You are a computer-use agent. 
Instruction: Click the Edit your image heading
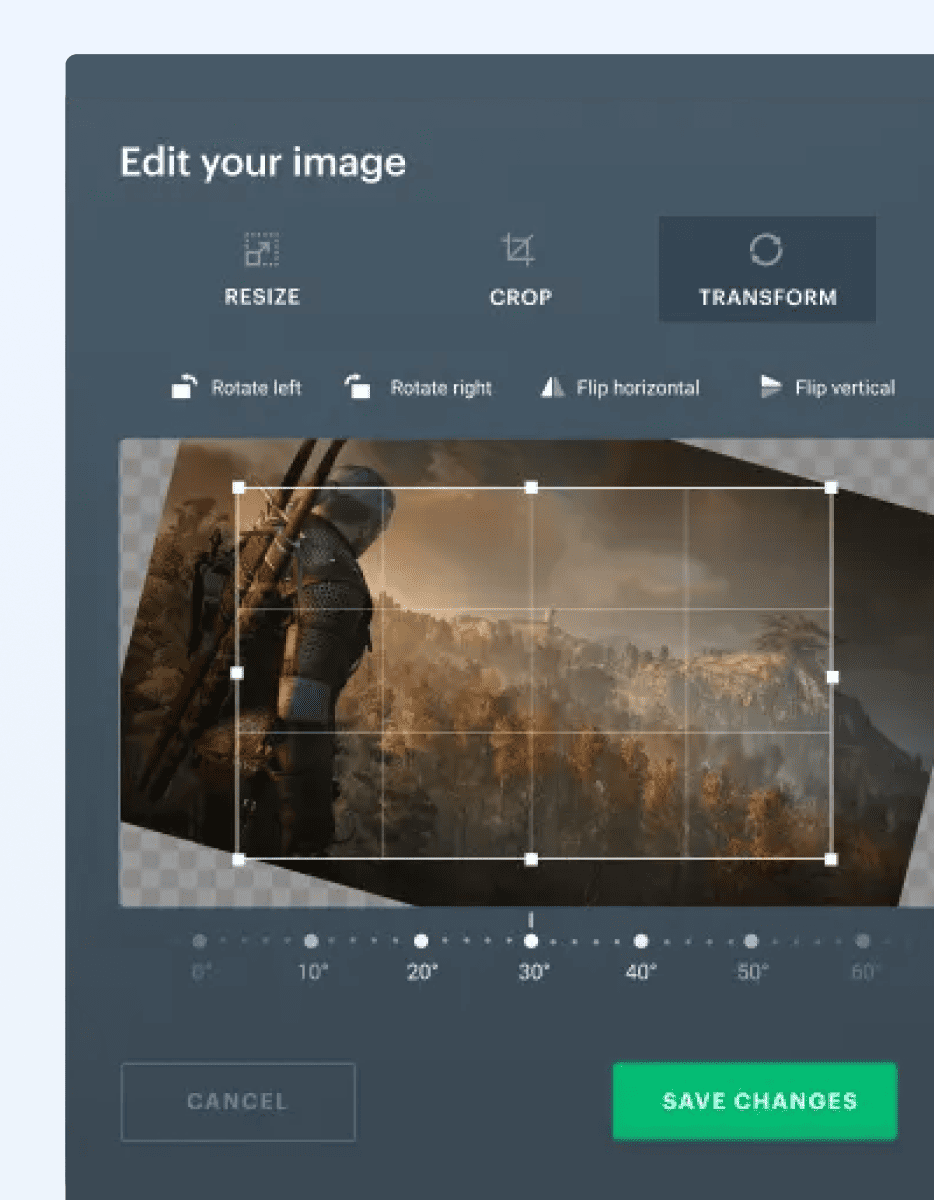tap(263, 162)
